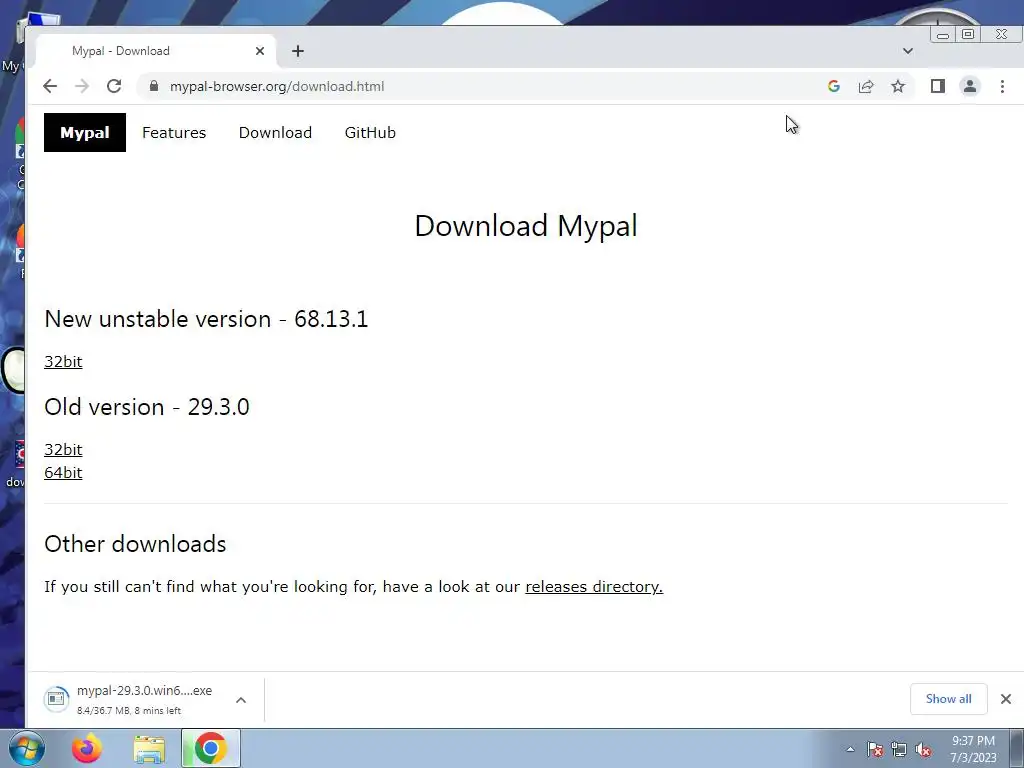Share this page using the share icon
1024x768 pixels.
click(866, 86)
